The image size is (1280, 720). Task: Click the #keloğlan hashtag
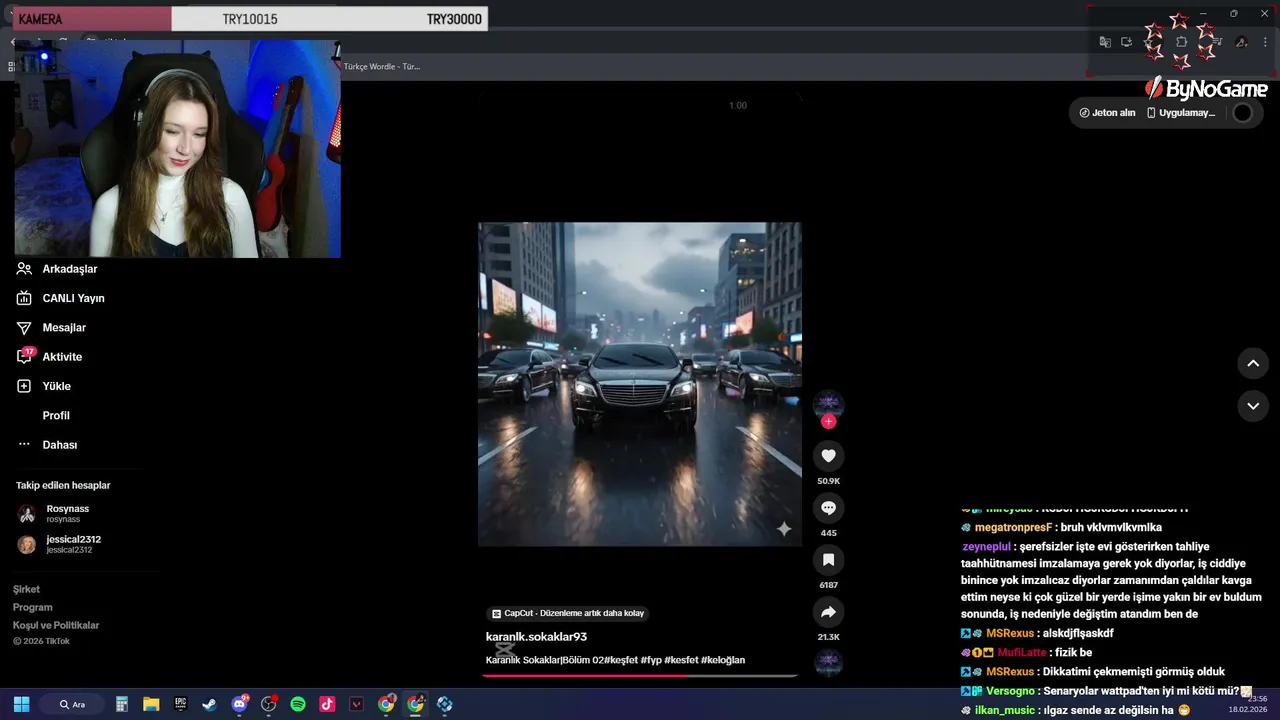click(x=723, y=660)
